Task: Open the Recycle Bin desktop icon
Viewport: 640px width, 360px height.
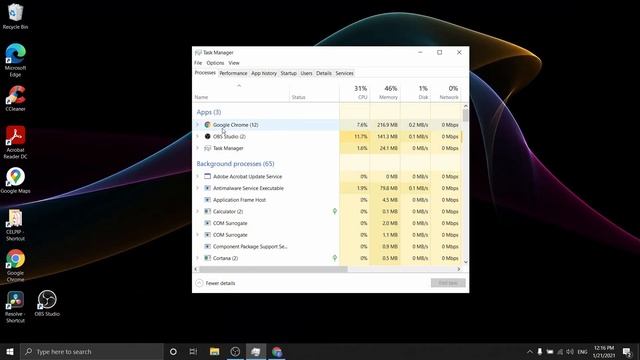Action: click(15, 16)
